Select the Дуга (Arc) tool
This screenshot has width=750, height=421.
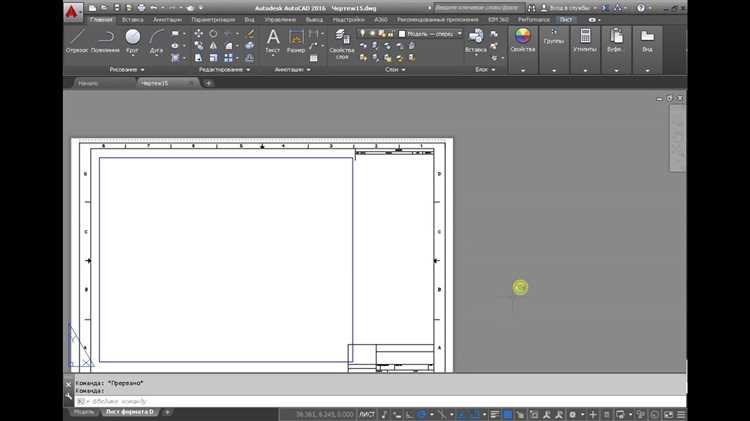[157, 40]
